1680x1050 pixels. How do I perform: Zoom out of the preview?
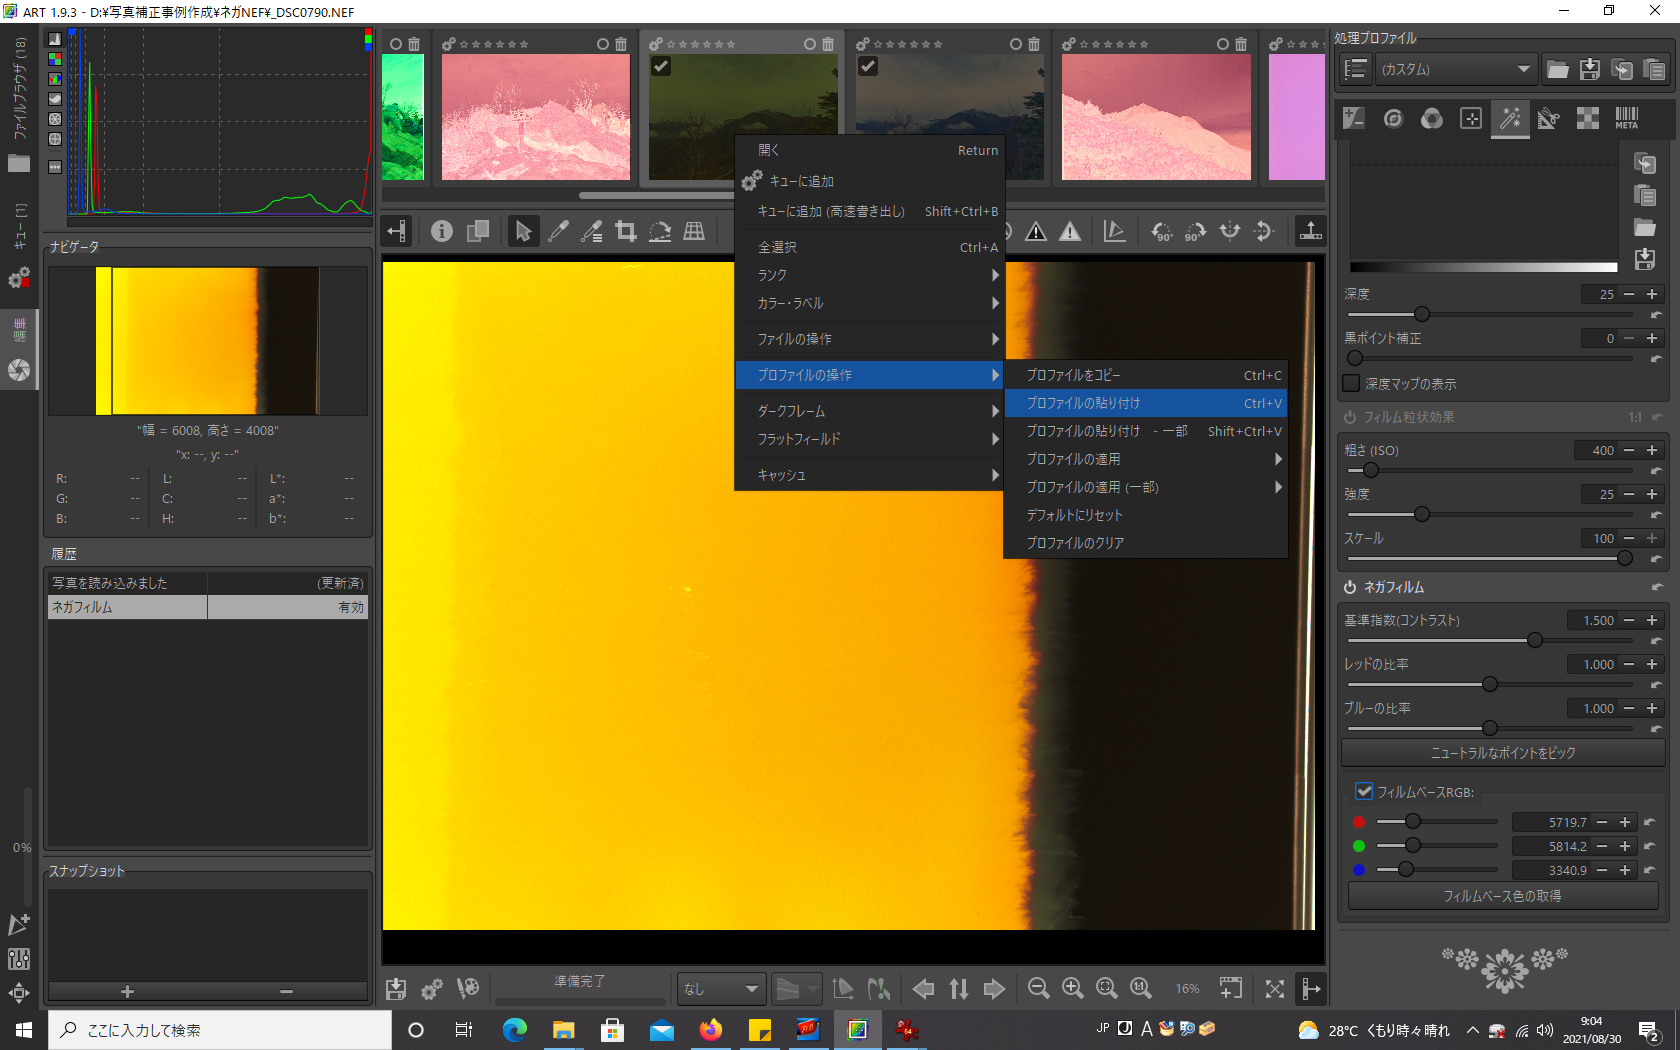(1039, 989)
